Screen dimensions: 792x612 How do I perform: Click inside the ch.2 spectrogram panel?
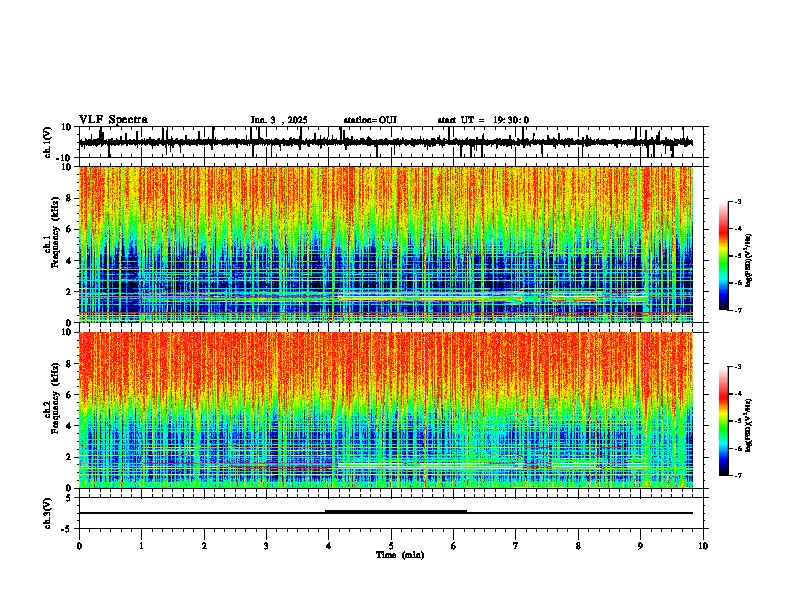[386, 410]
